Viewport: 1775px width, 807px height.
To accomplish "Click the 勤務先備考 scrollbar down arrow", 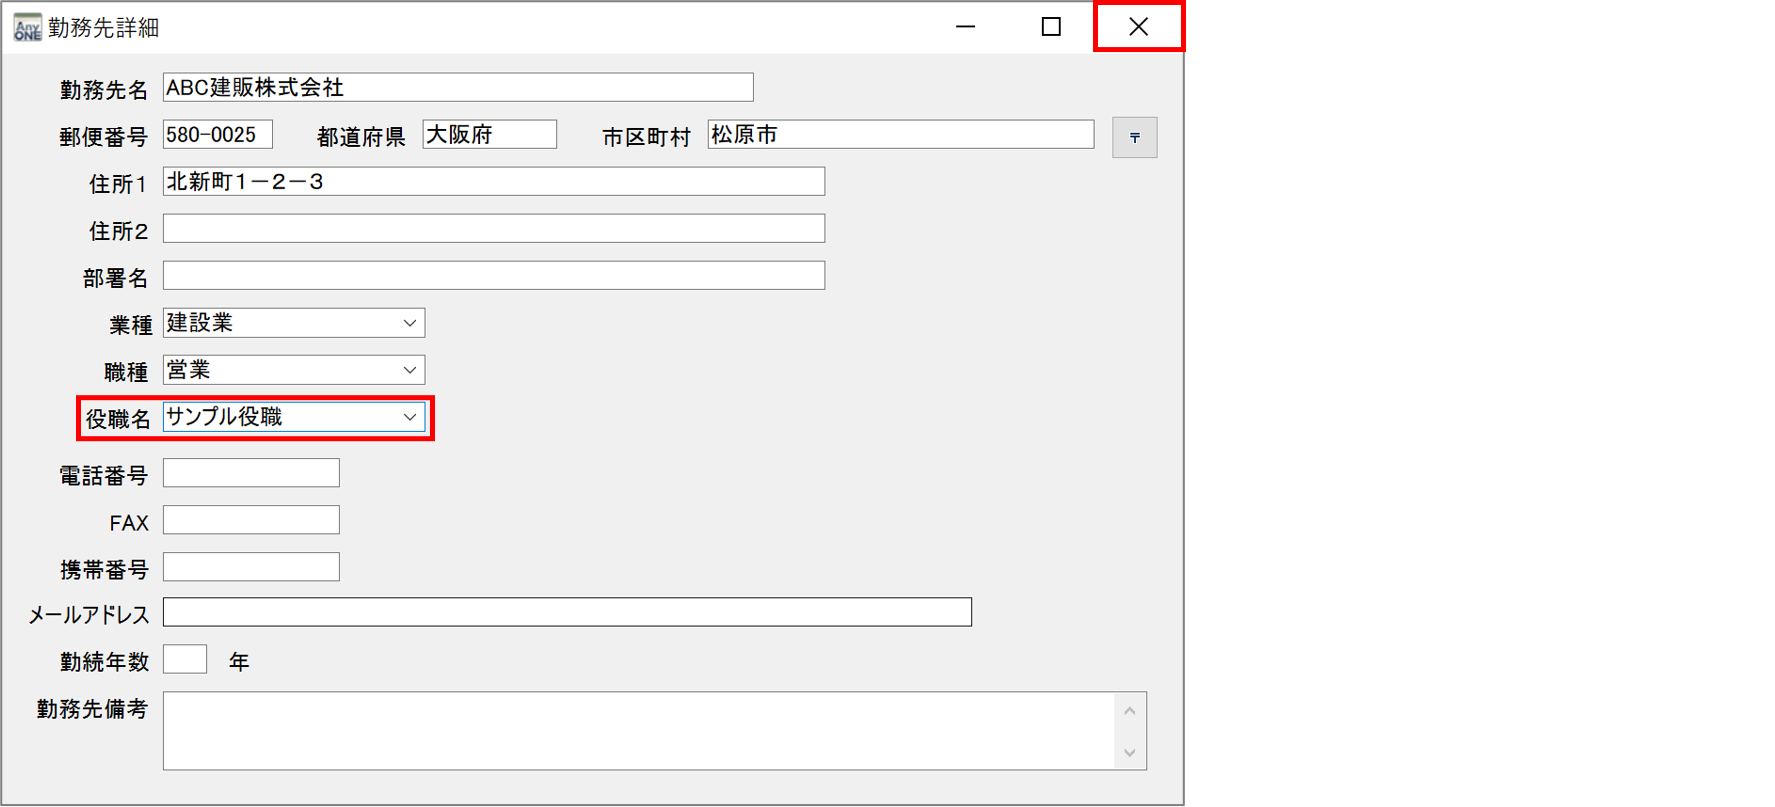I will pos(1129,753).
